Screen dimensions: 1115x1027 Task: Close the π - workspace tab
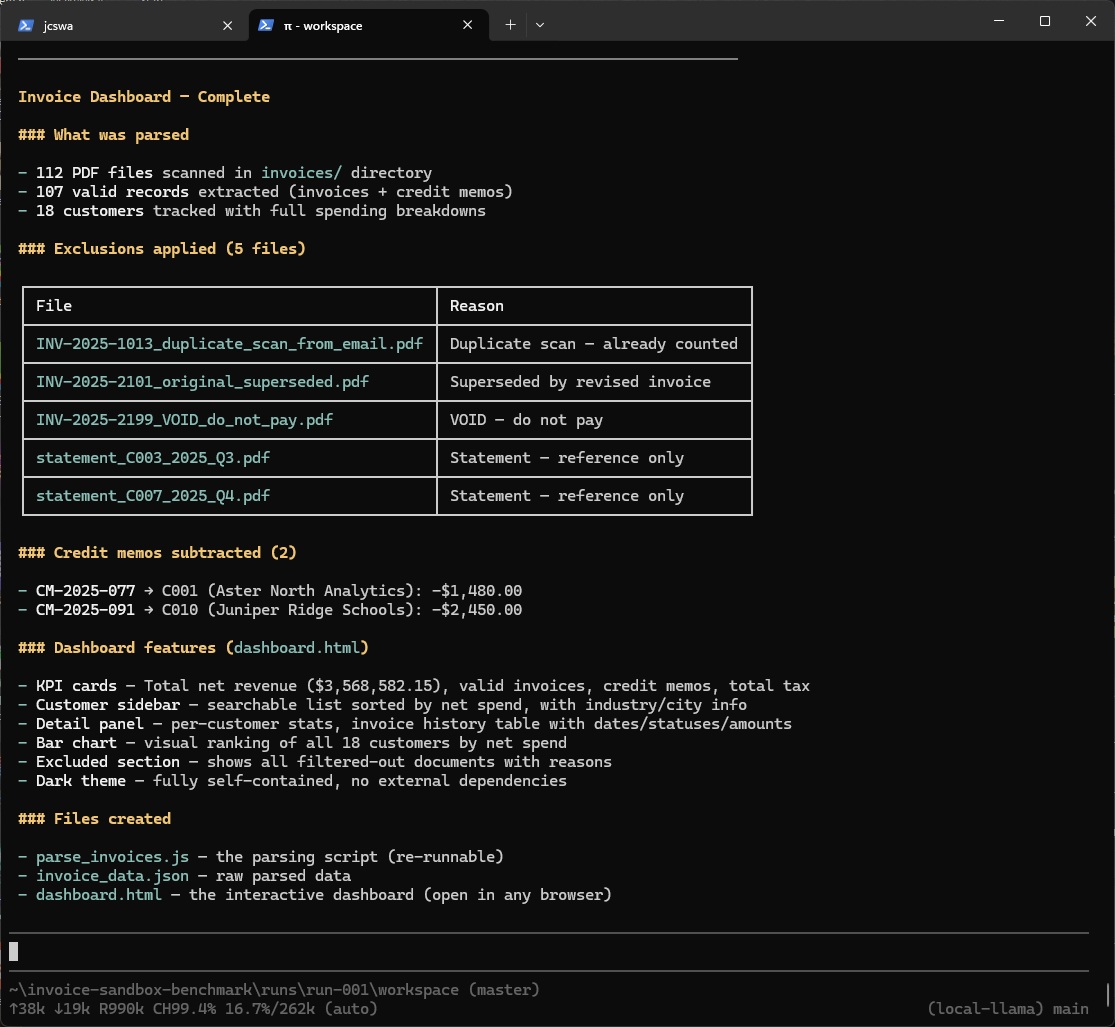pos(467,25)
